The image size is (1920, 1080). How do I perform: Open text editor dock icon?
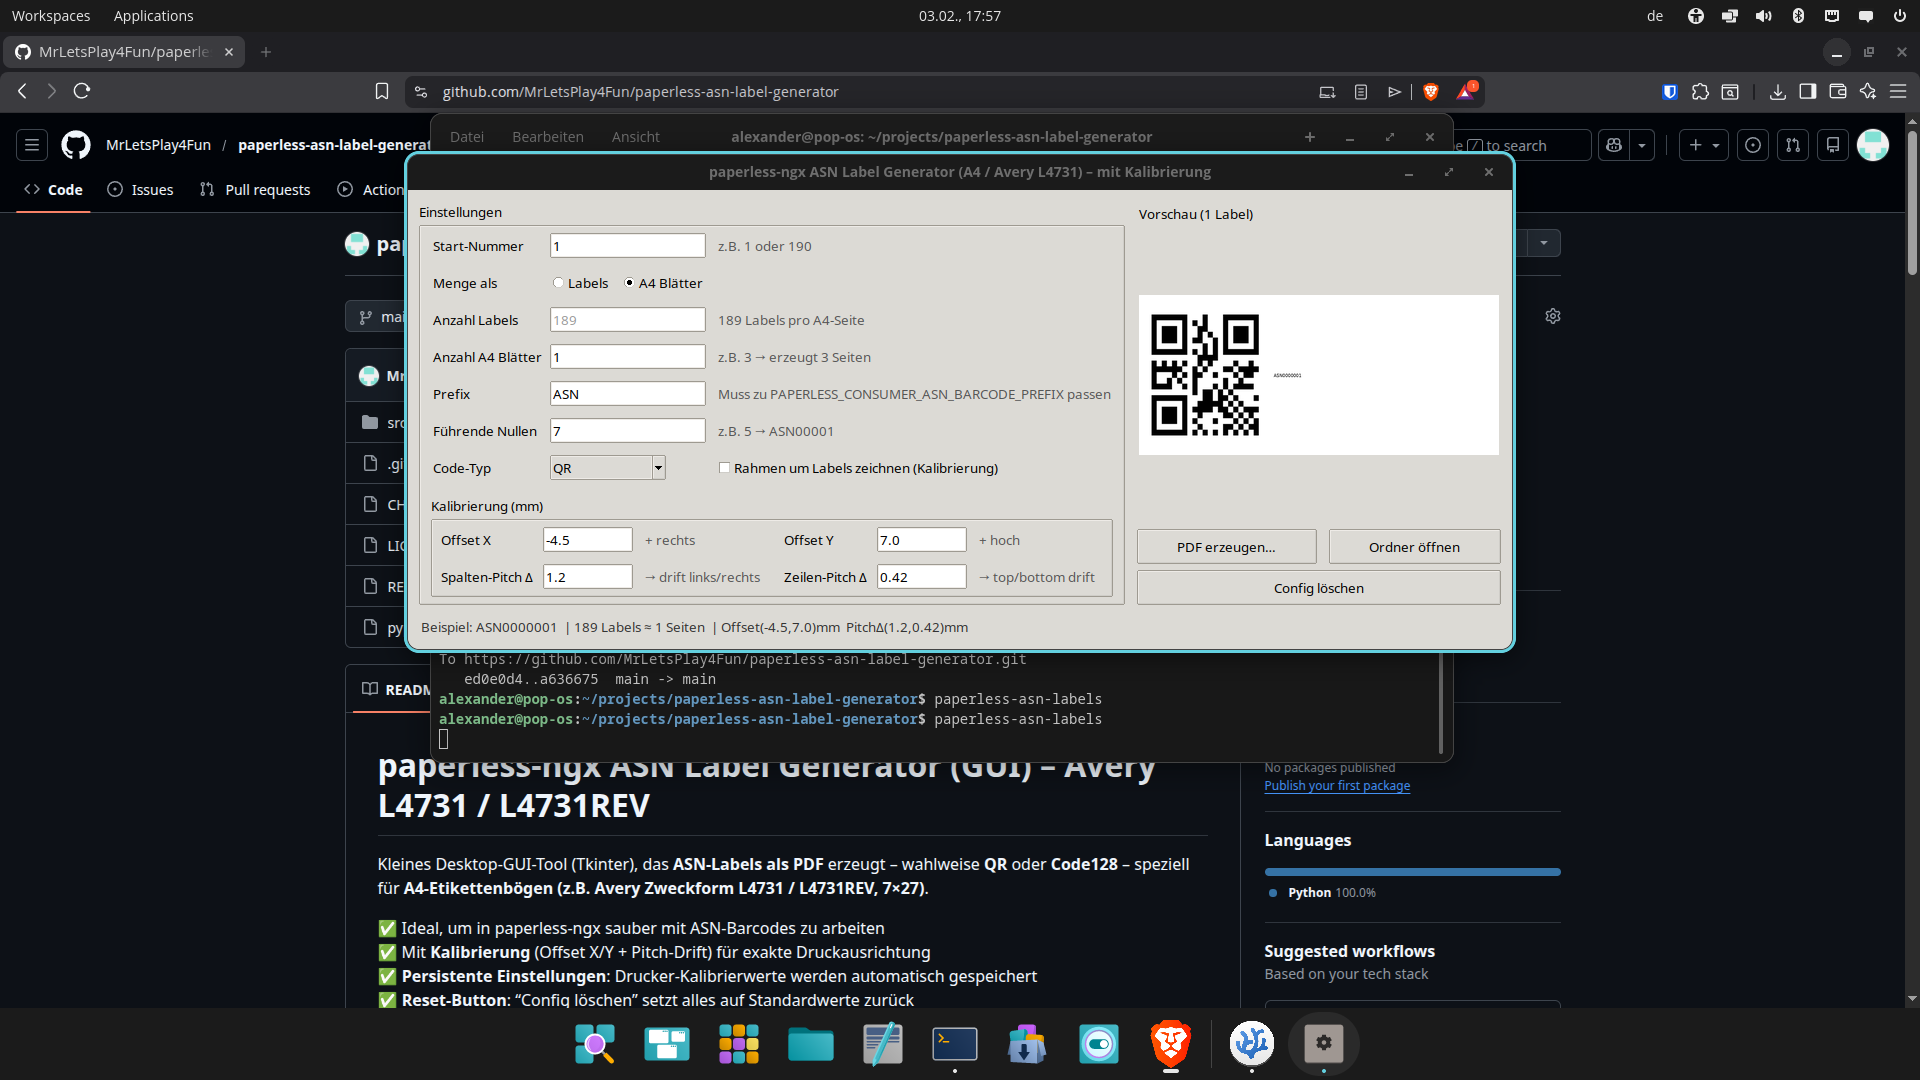[x=883, y=1044]
